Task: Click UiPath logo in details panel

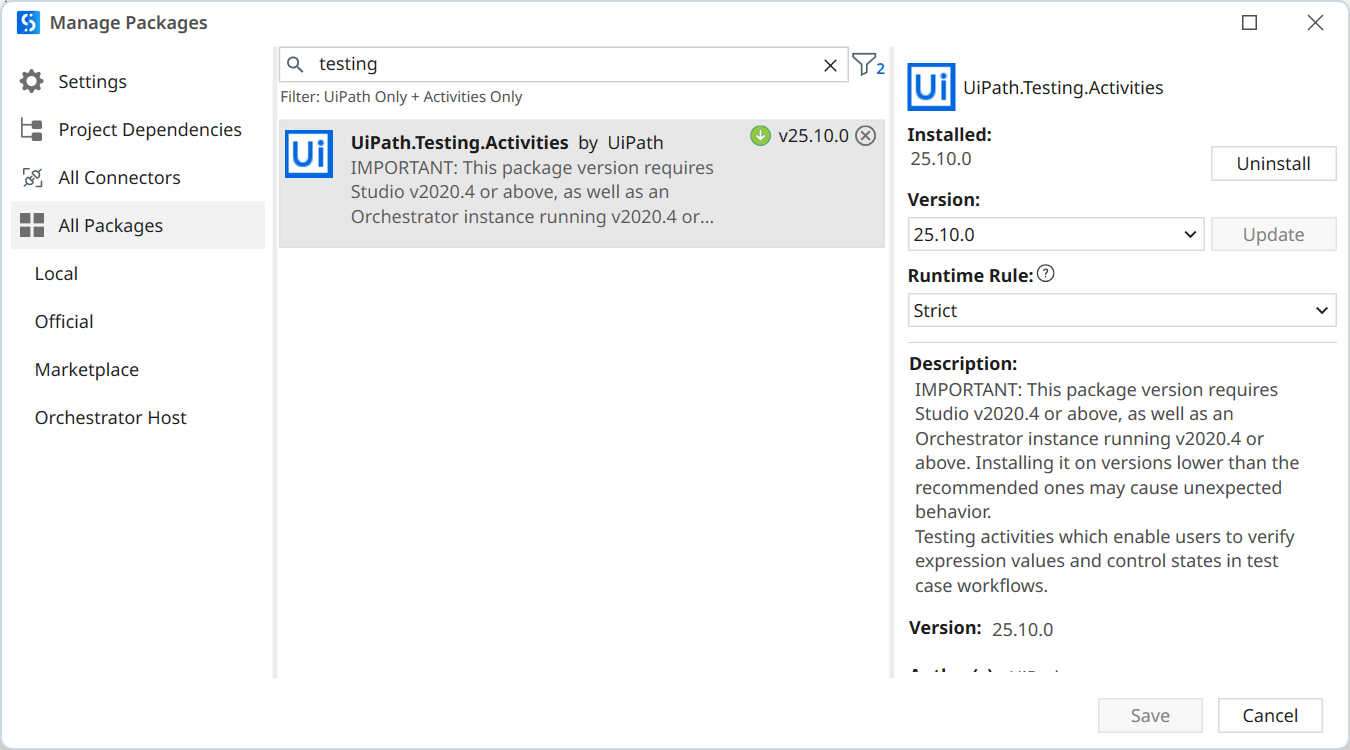Action: pos(931,87)
